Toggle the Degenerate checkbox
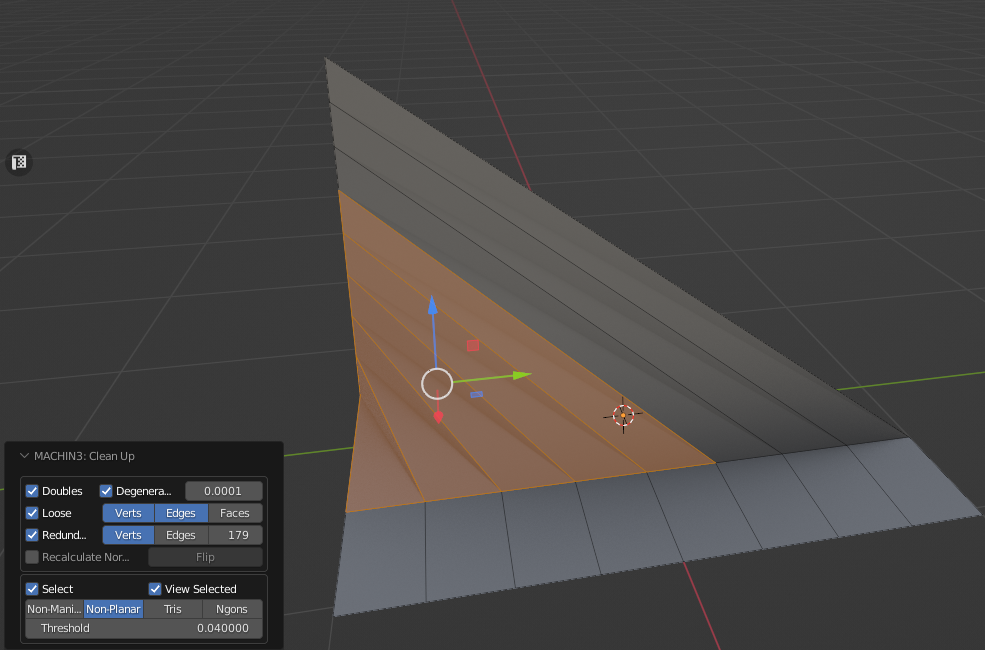This screenshot has width=985, height=650. (106, 491)
